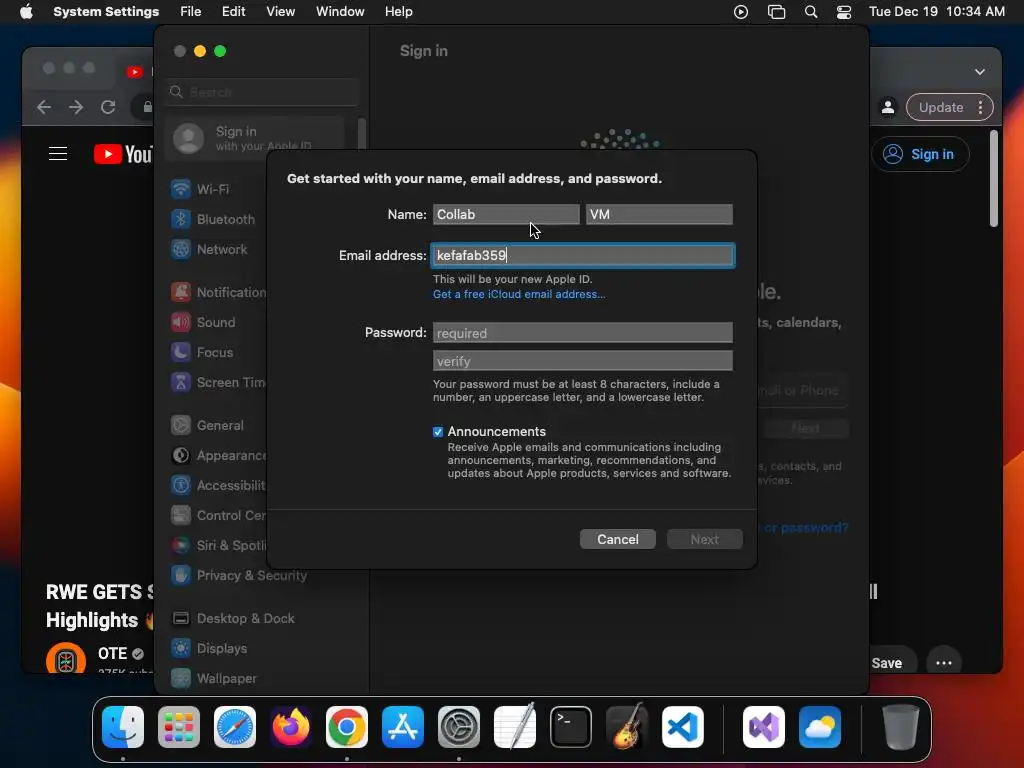Click the OTE channel avatar
This screenshot has width=1024, height=768.
66,659
